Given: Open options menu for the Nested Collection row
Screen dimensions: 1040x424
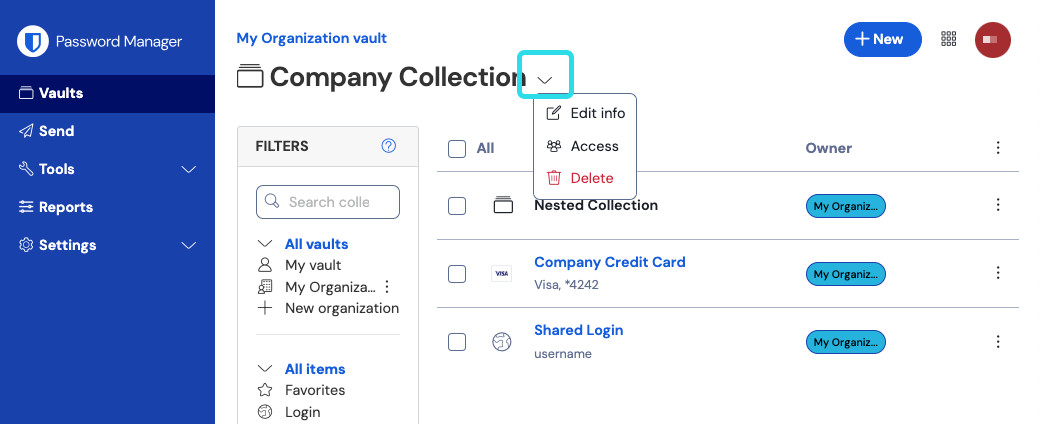Looking at the screenshot, I should (997, 205).
